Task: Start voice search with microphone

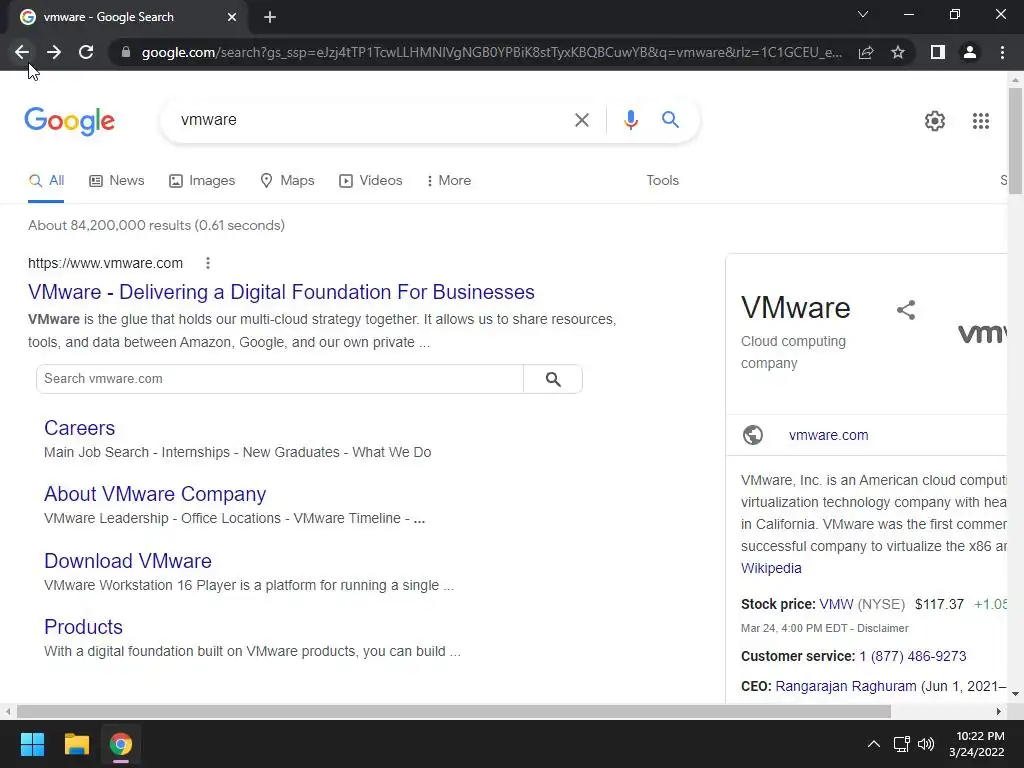Action: click(x=630, y=120)
